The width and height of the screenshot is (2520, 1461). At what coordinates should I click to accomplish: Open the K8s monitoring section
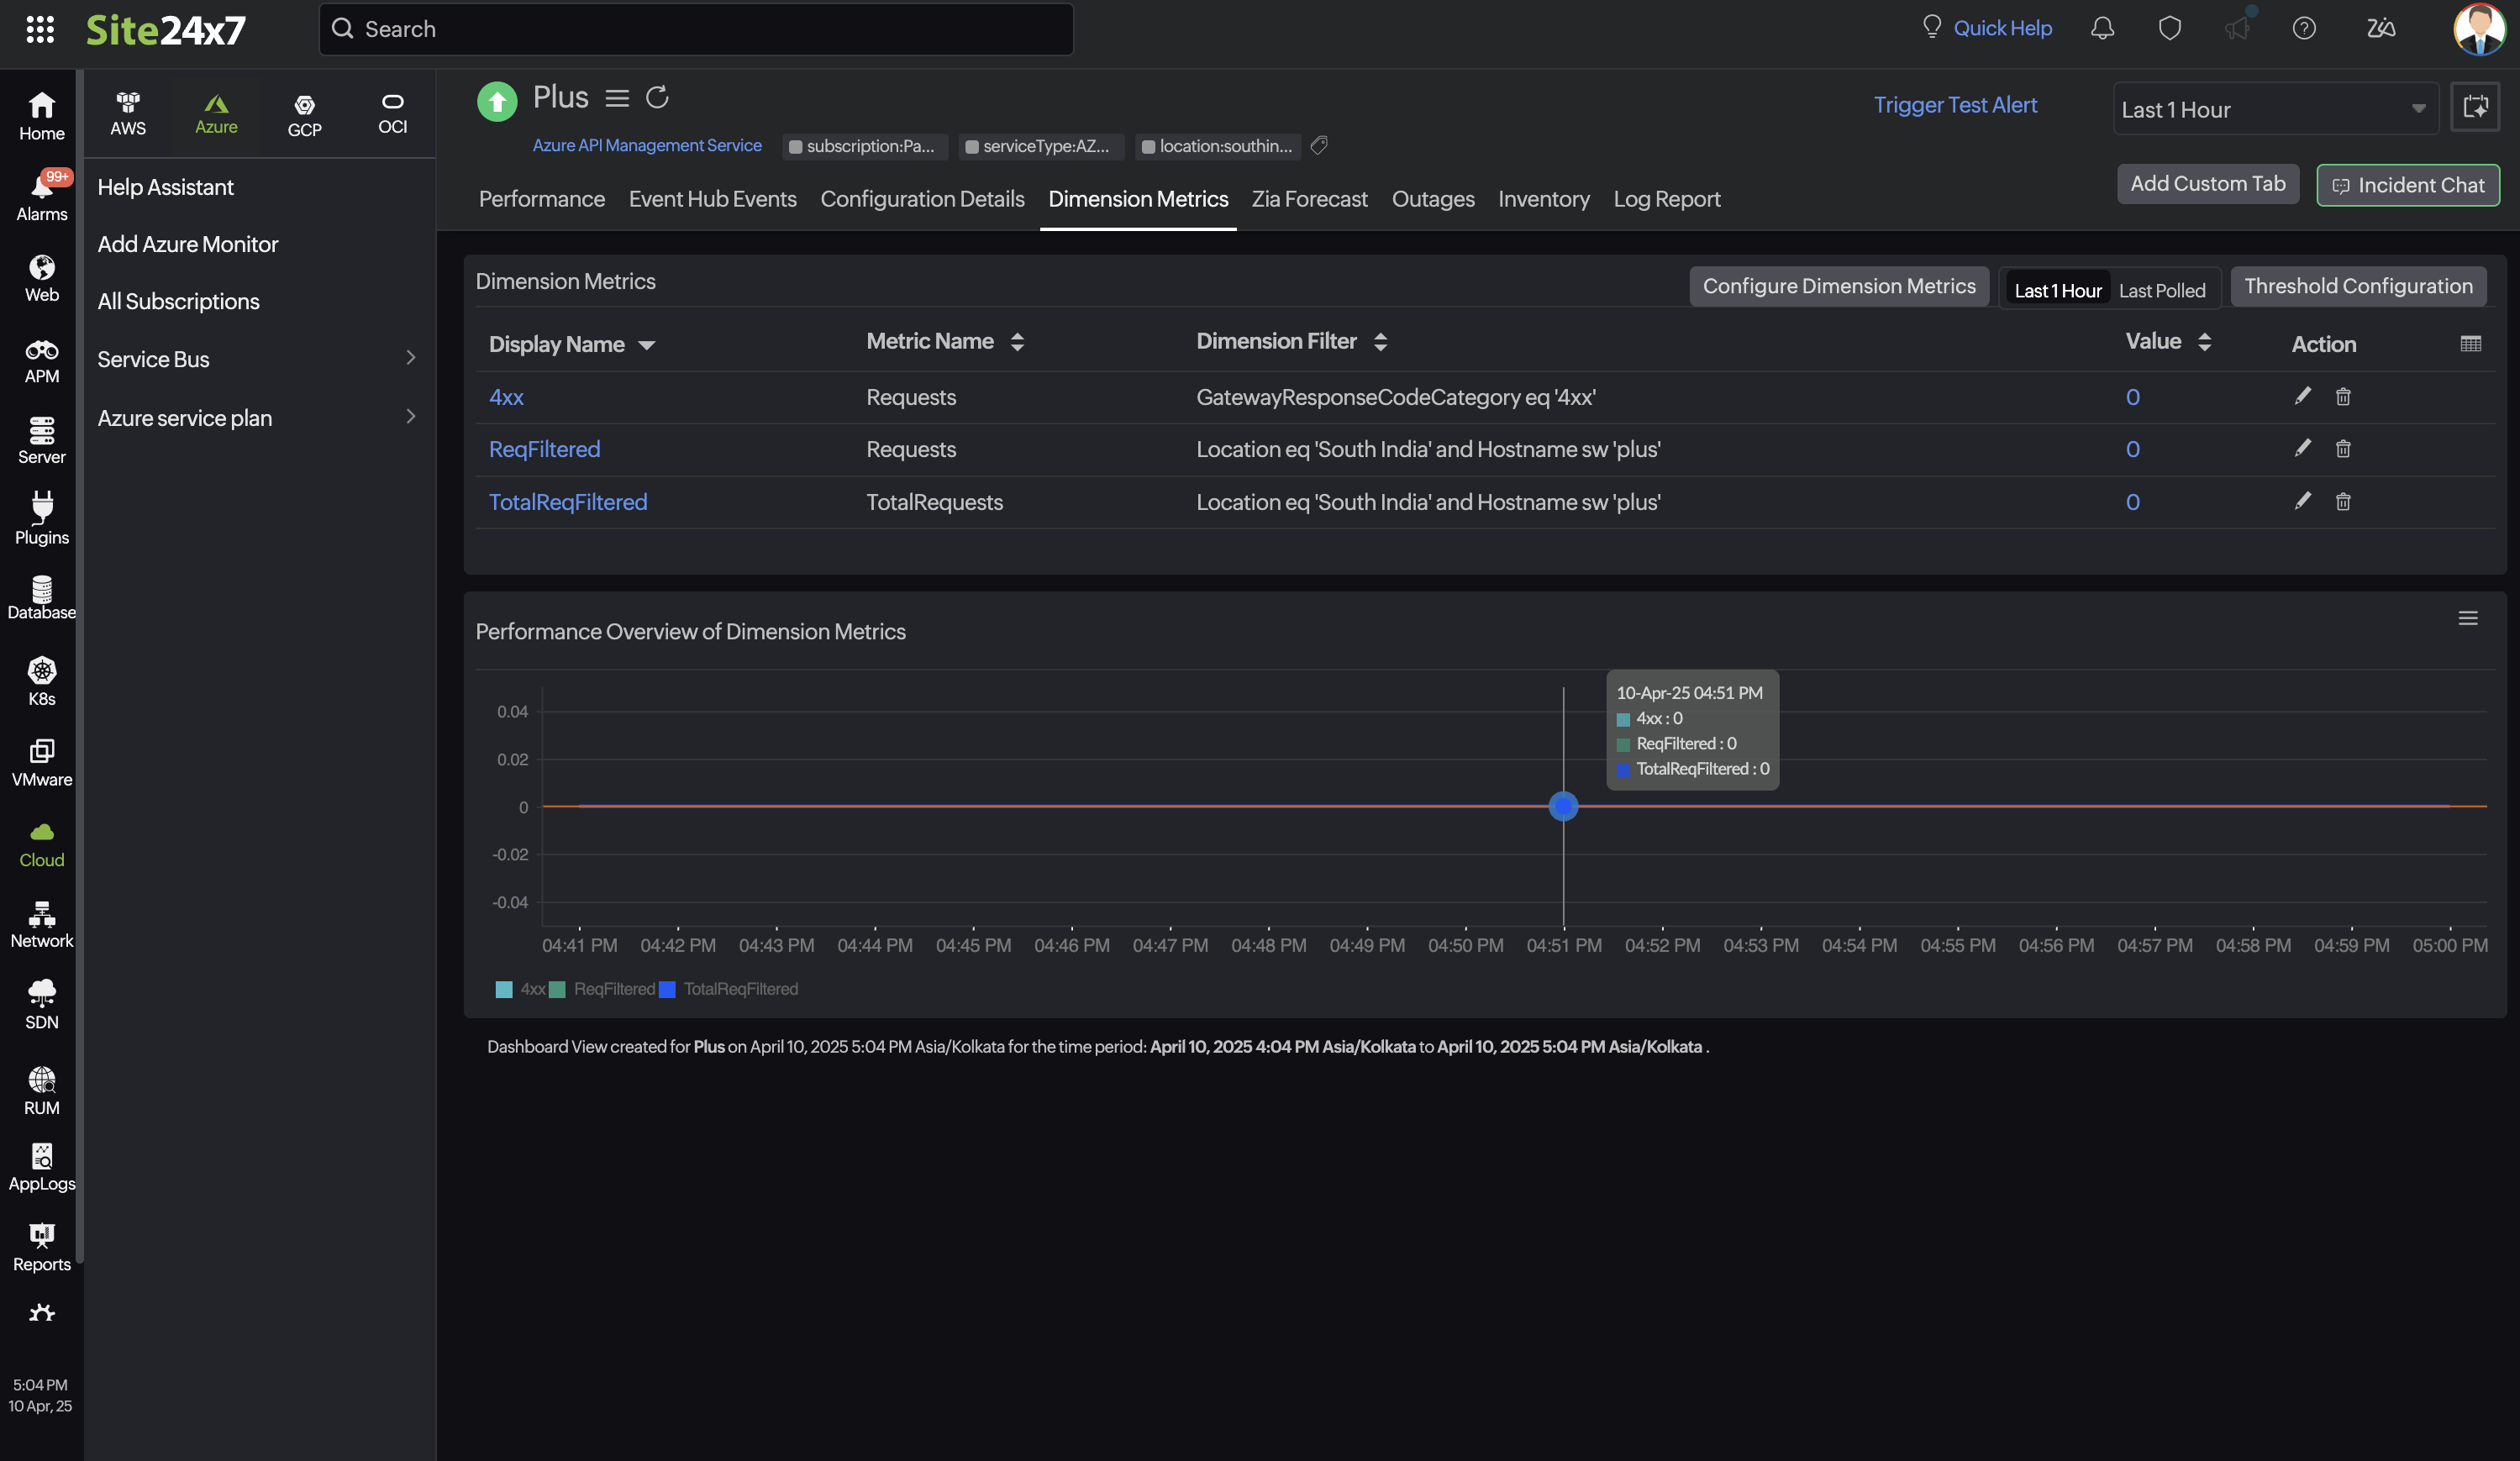tap(41, 681)
